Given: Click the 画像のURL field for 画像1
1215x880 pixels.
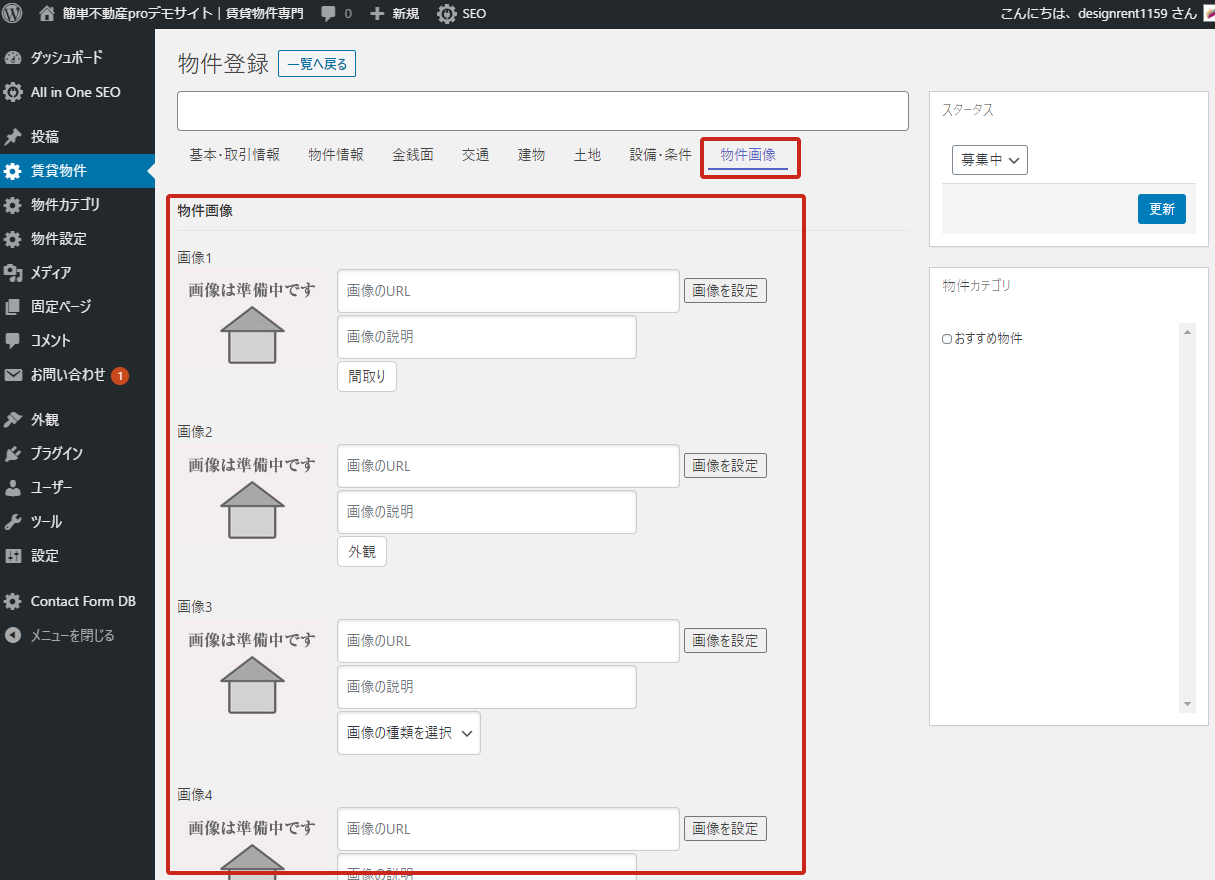Looking at the screenshot, I should pyautogui.click(x=508, y=291).
